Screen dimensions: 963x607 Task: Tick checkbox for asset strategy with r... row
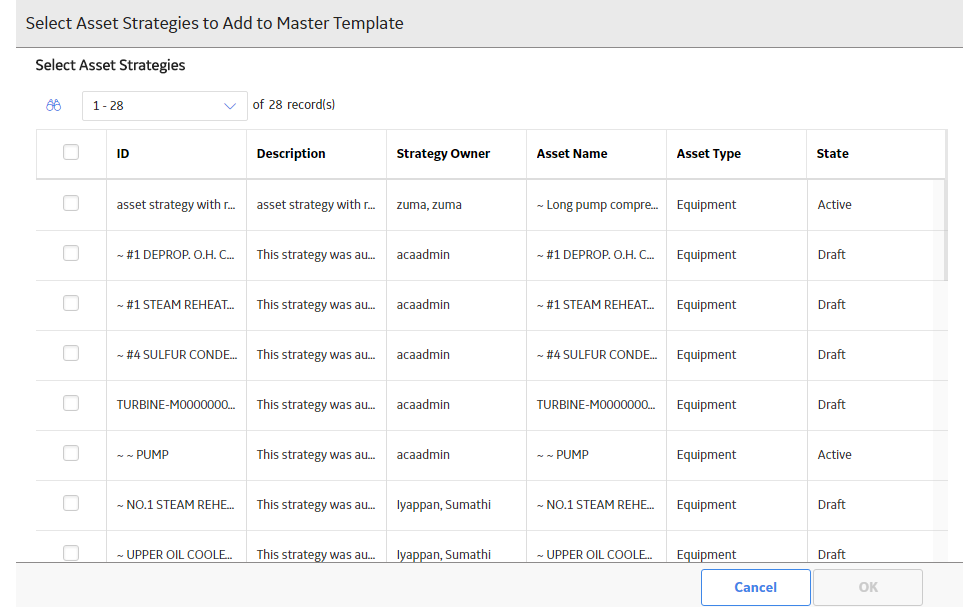coord(71,203)
